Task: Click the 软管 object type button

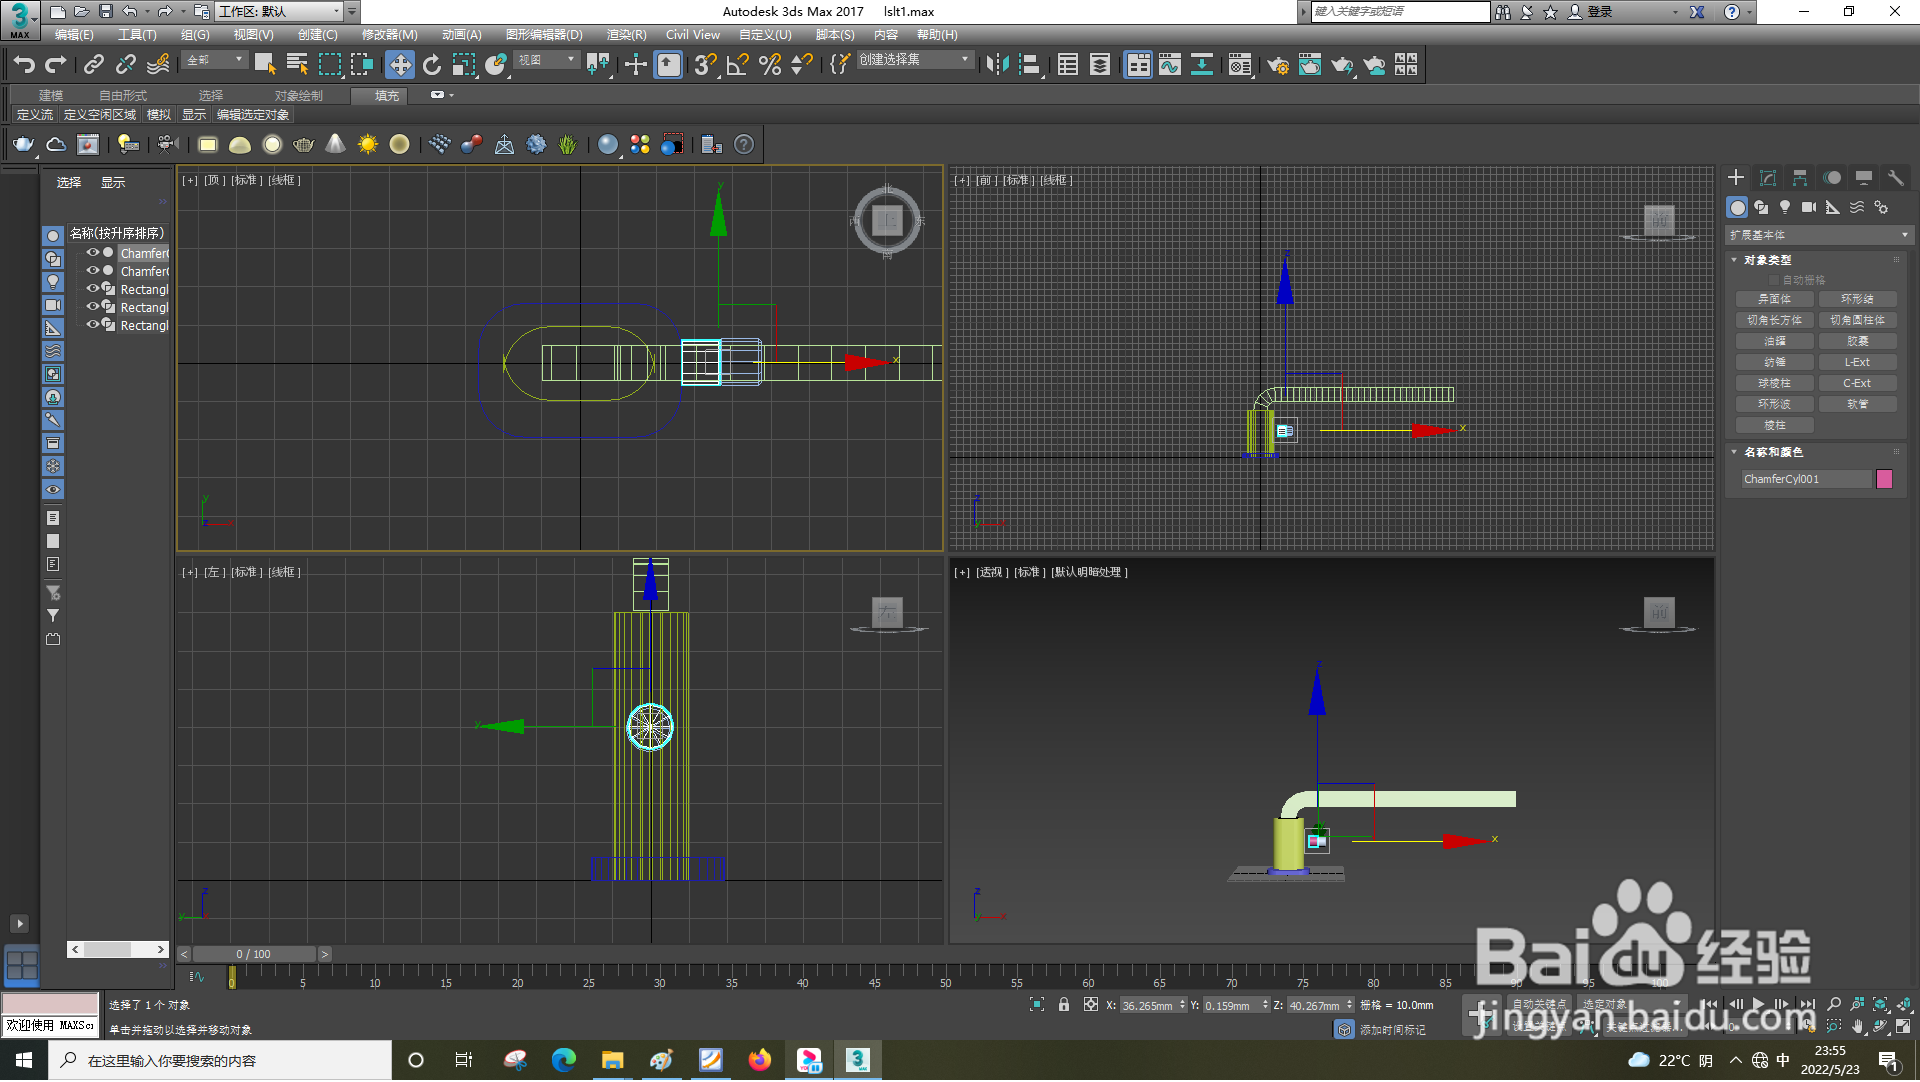Action: pyautogui.click(x=1857, y=404)
